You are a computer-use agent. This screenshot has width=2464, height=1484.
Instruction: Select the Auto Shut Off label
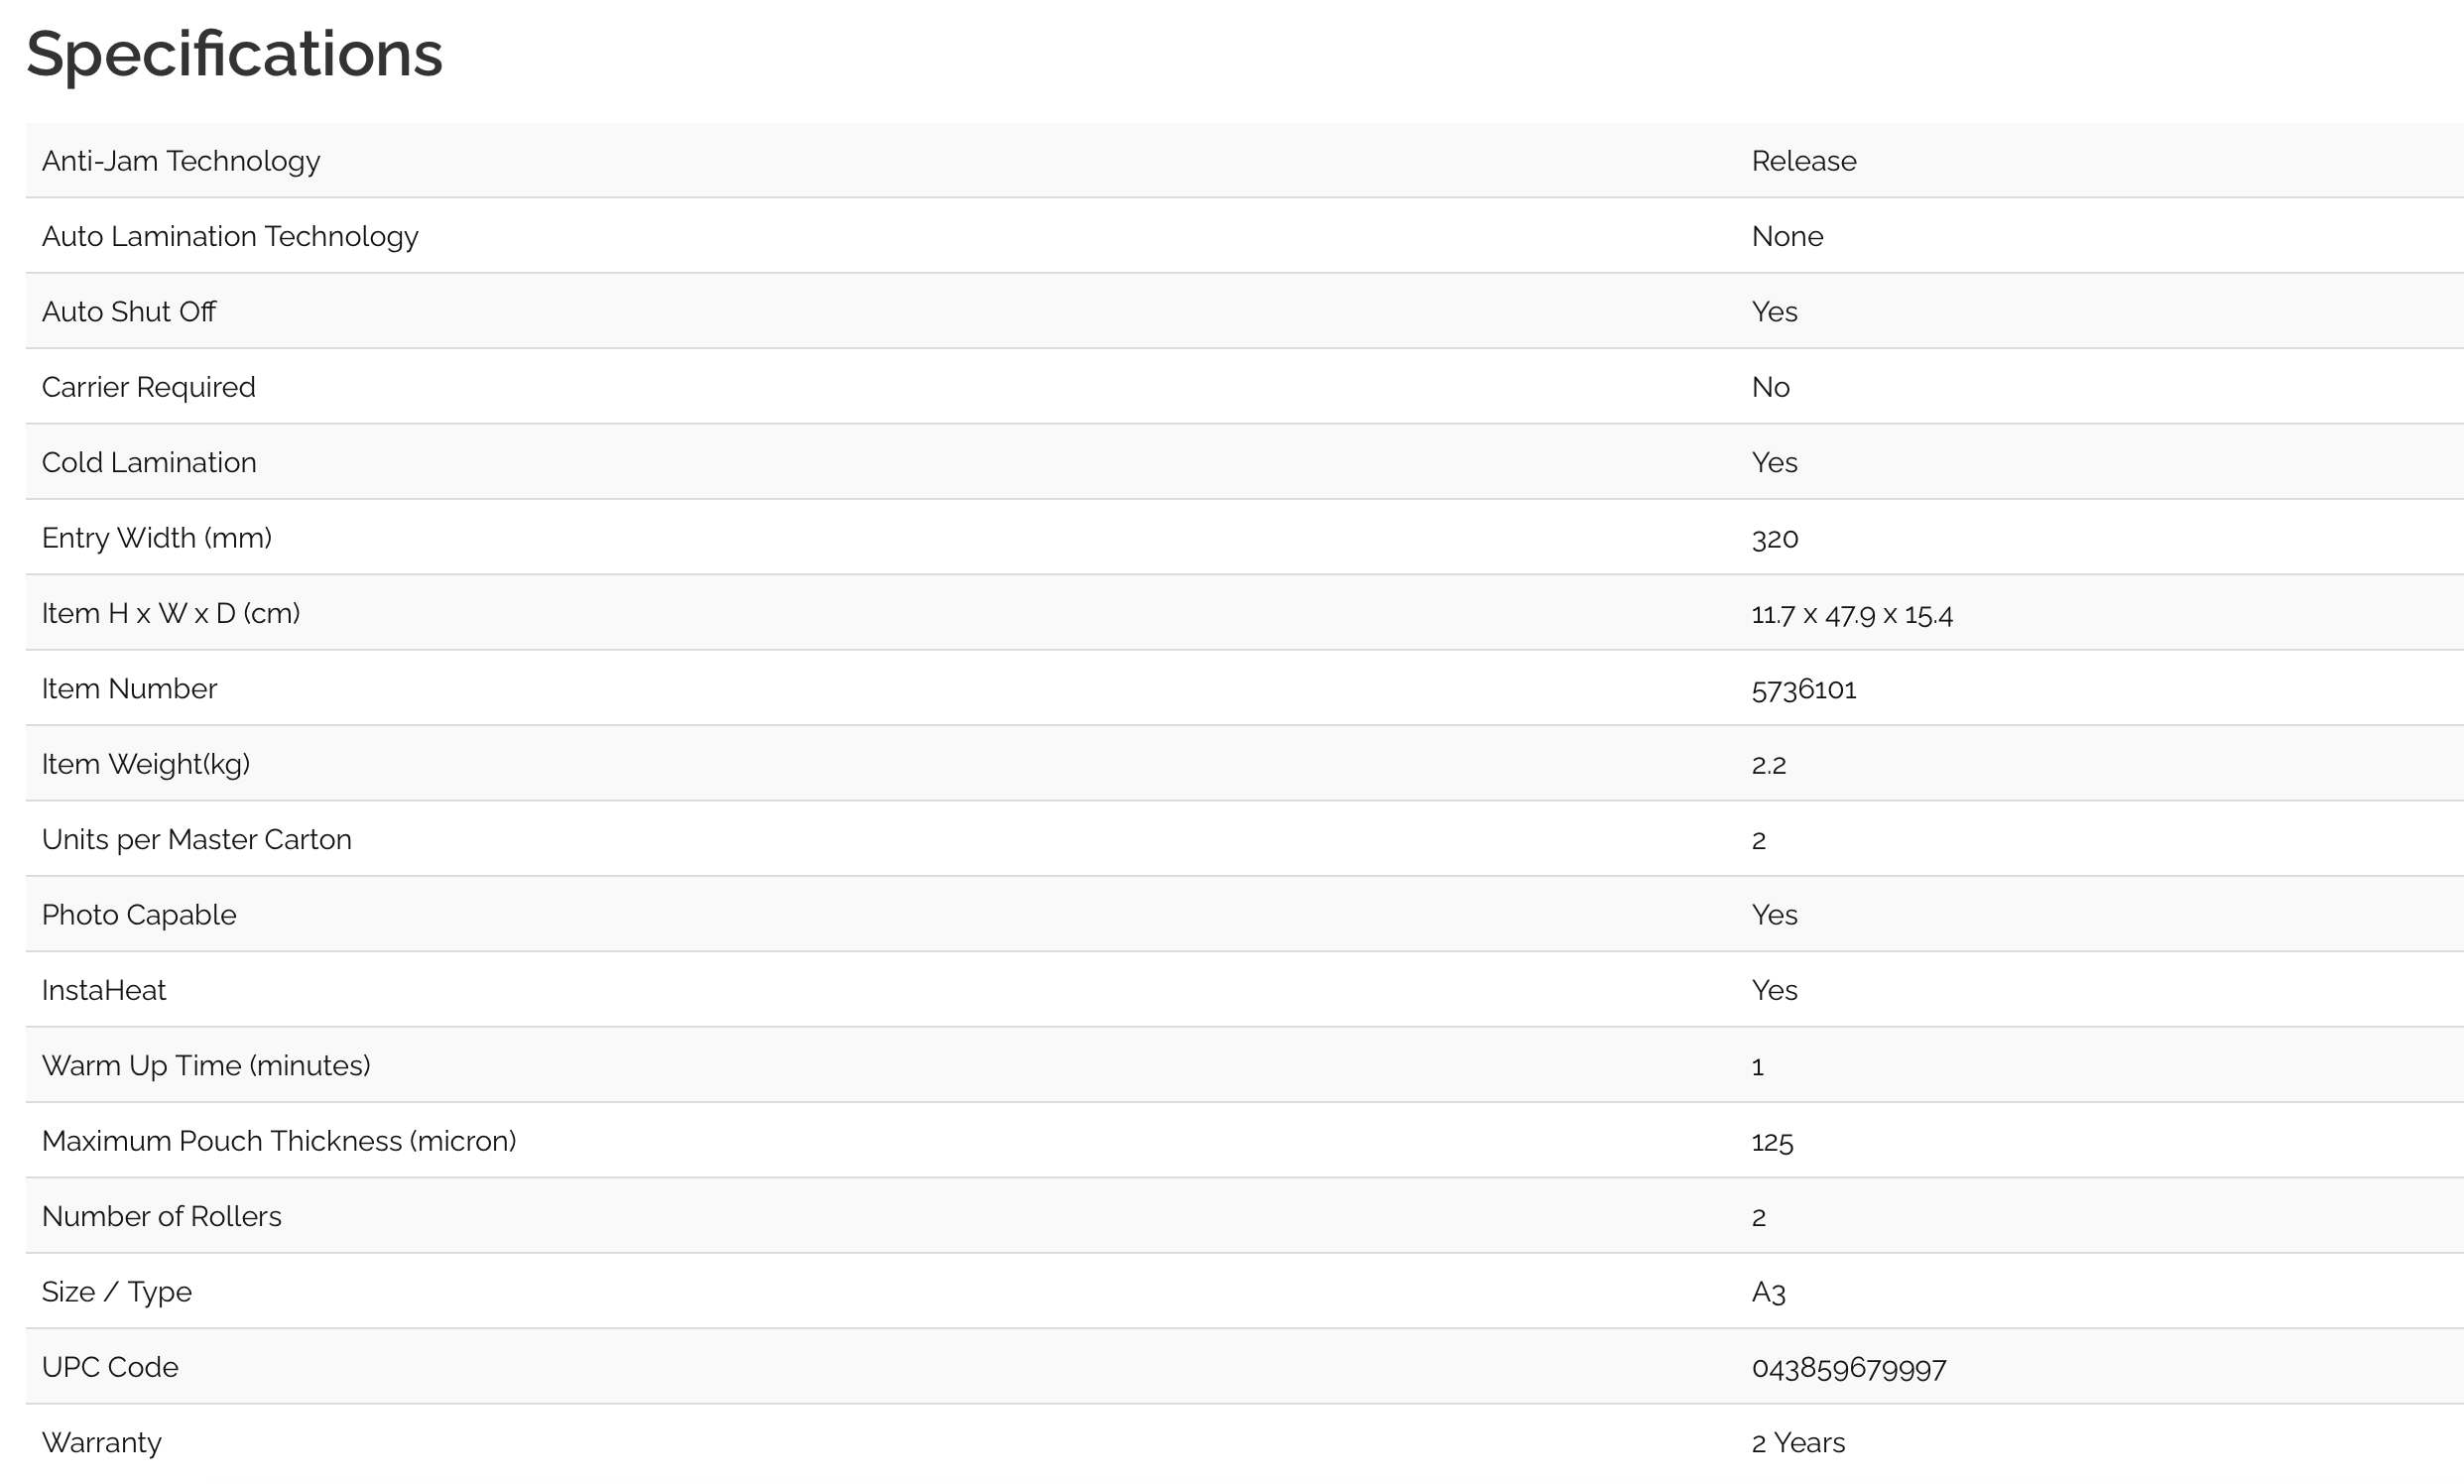(129, 312)
